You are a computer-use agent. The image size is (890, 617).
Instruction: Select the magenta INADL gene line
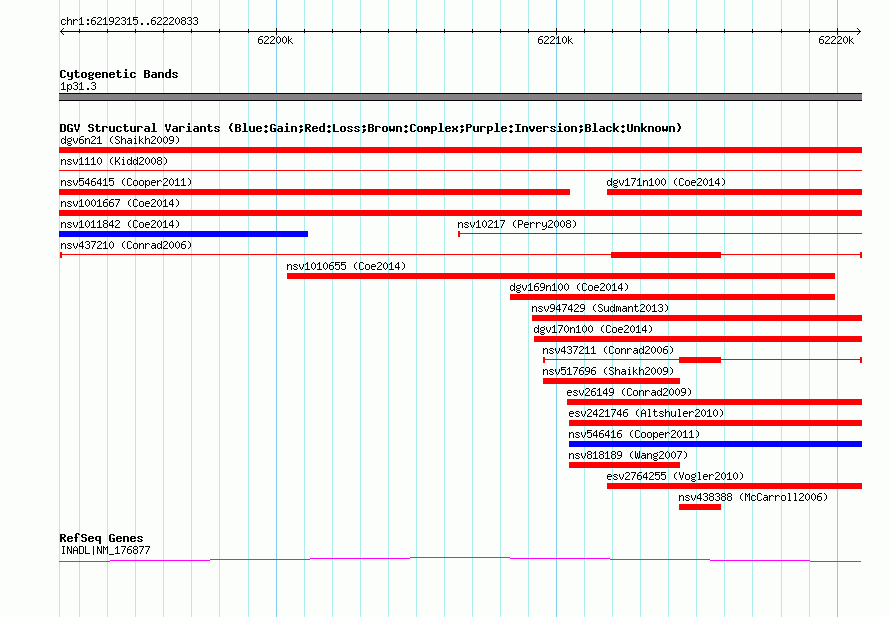coord(460,560)
